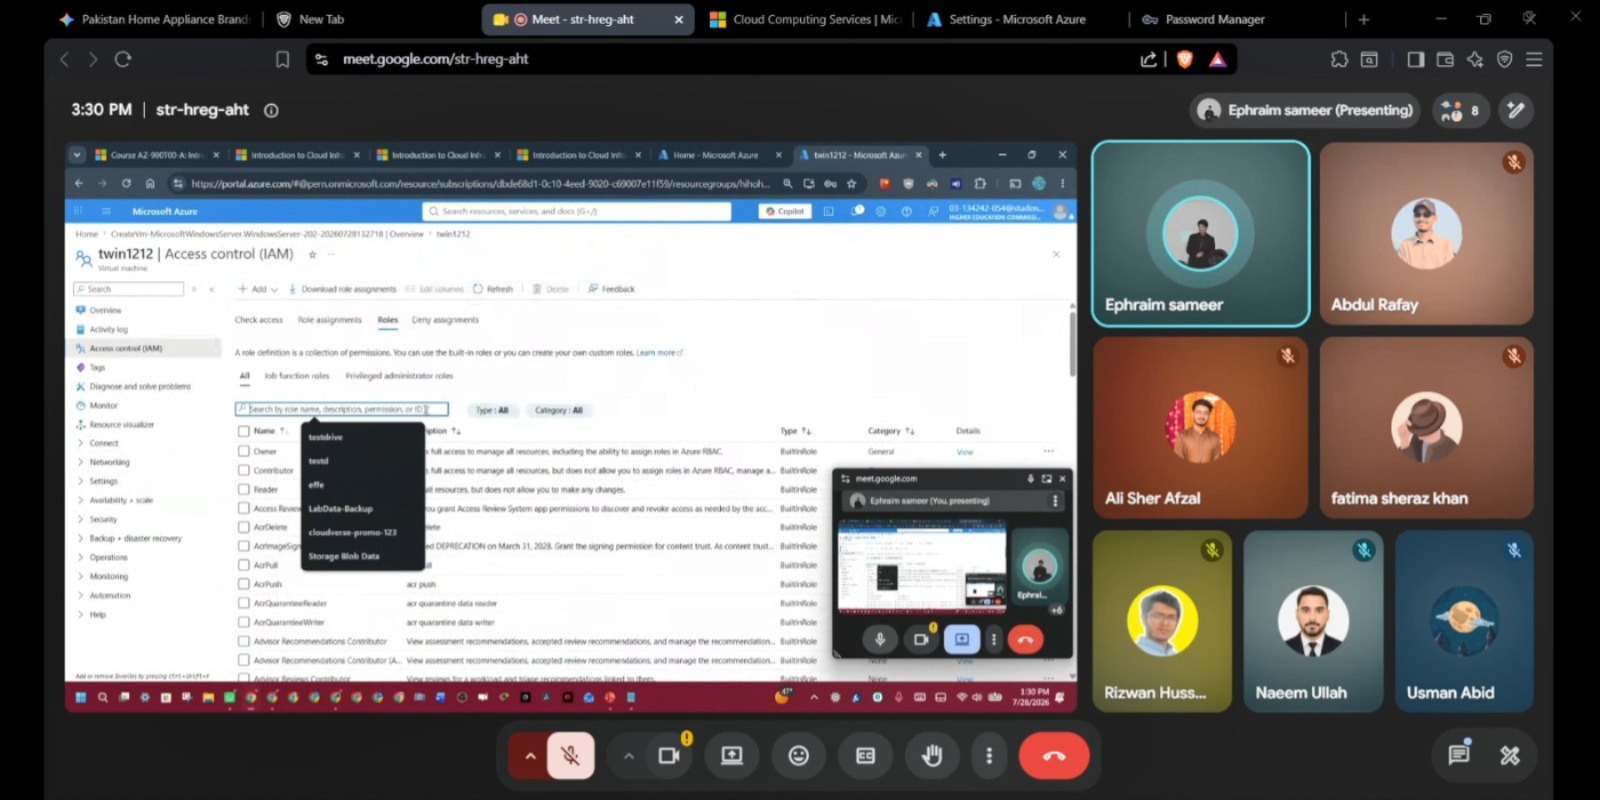
Task: Leave the call with the red button
Action: coord(1054,755)
